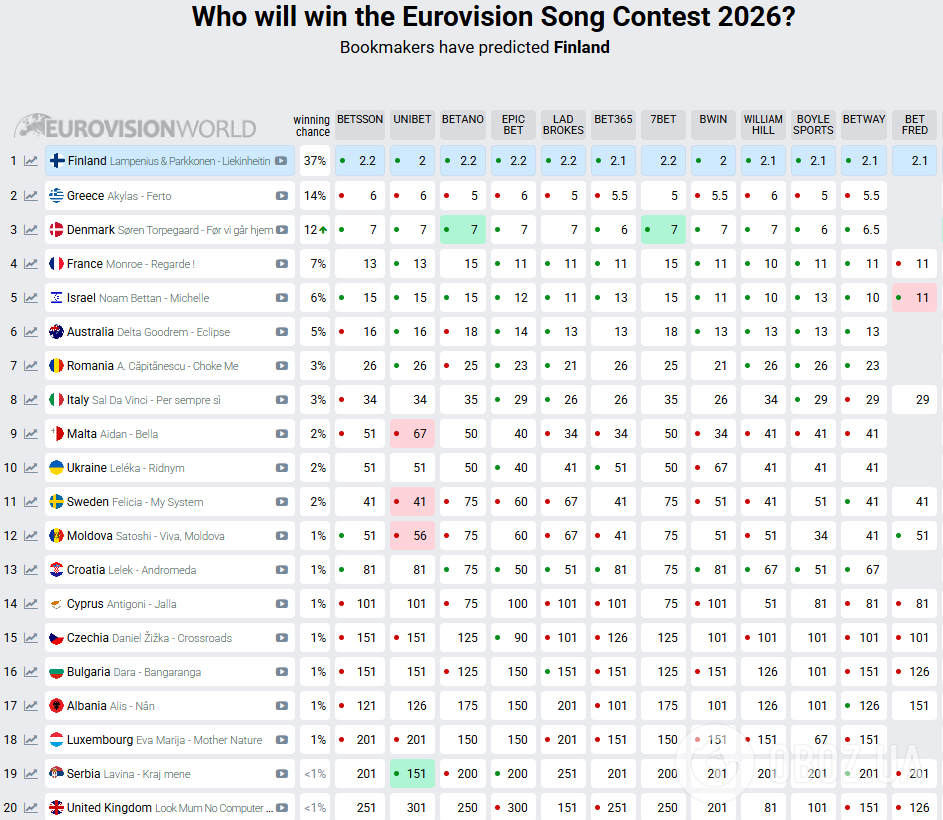
Task: Select the BOYLE SPORTS column header
Action: tap(812, 125)
